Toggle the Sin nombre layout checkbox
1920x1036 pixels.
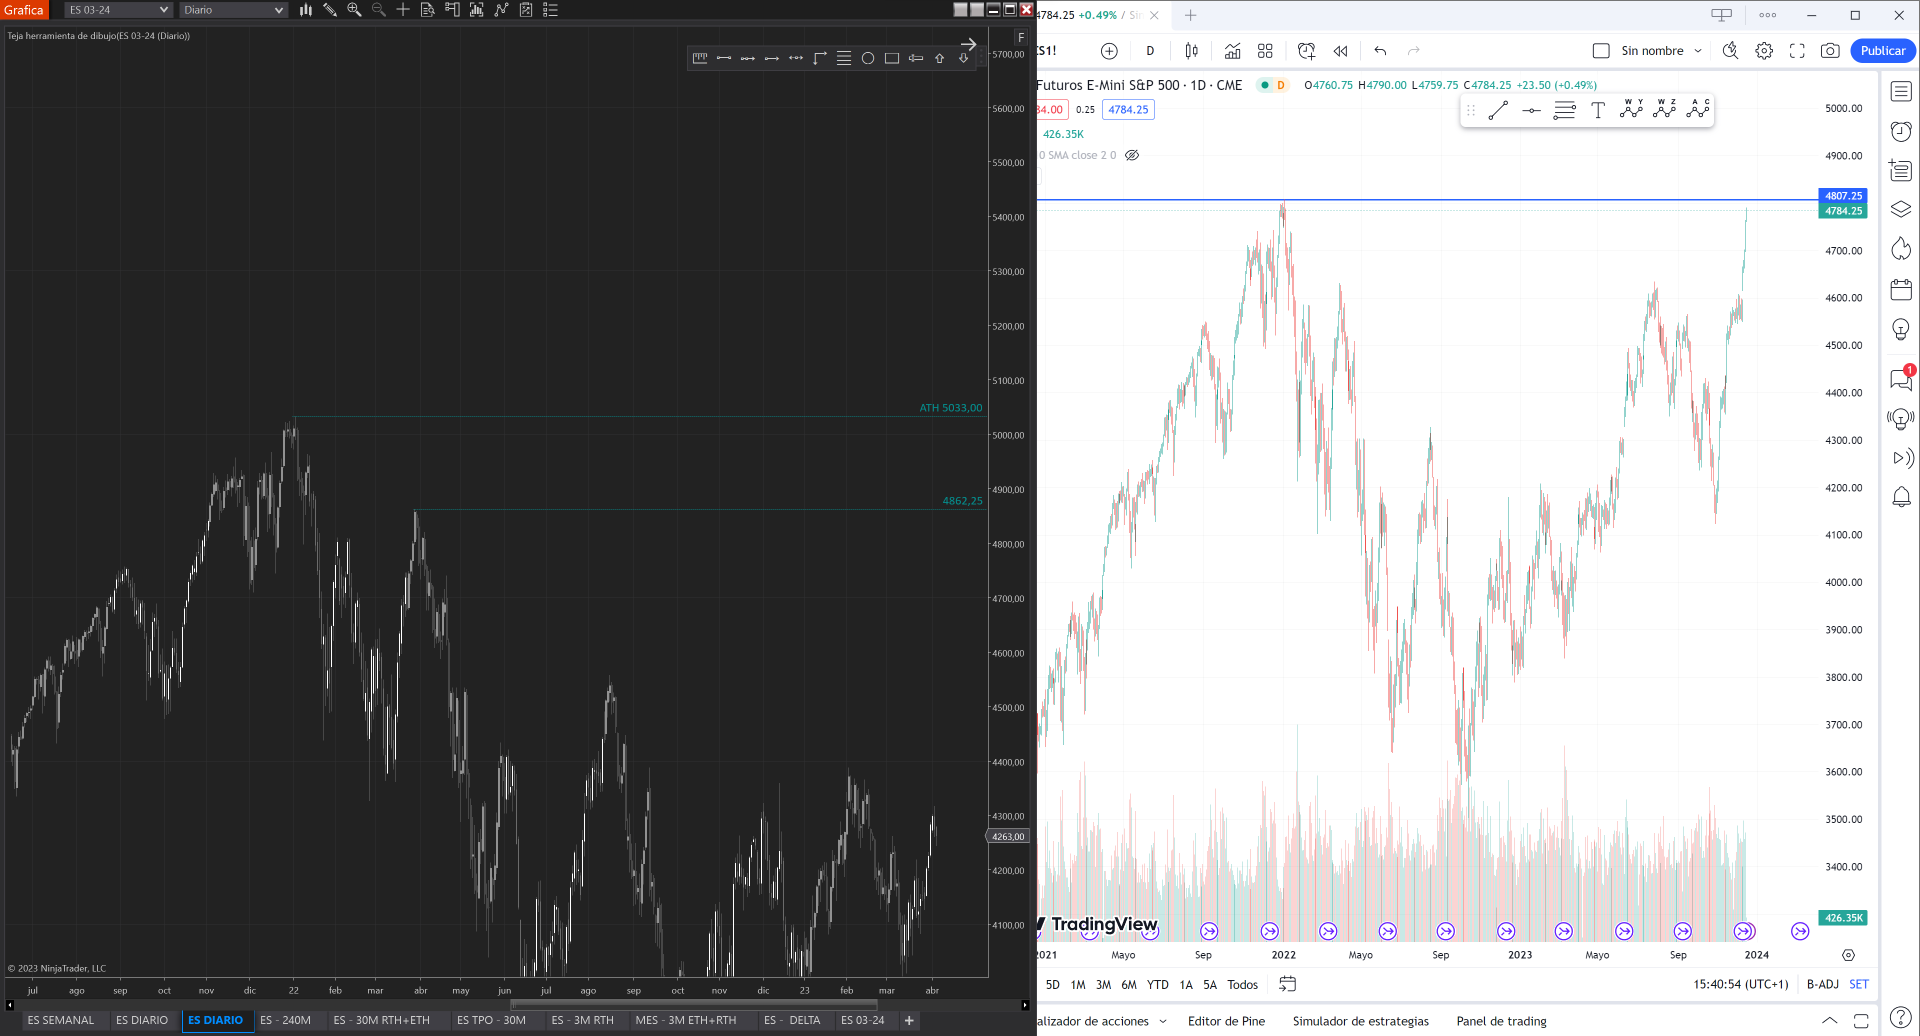(1601, 51)
